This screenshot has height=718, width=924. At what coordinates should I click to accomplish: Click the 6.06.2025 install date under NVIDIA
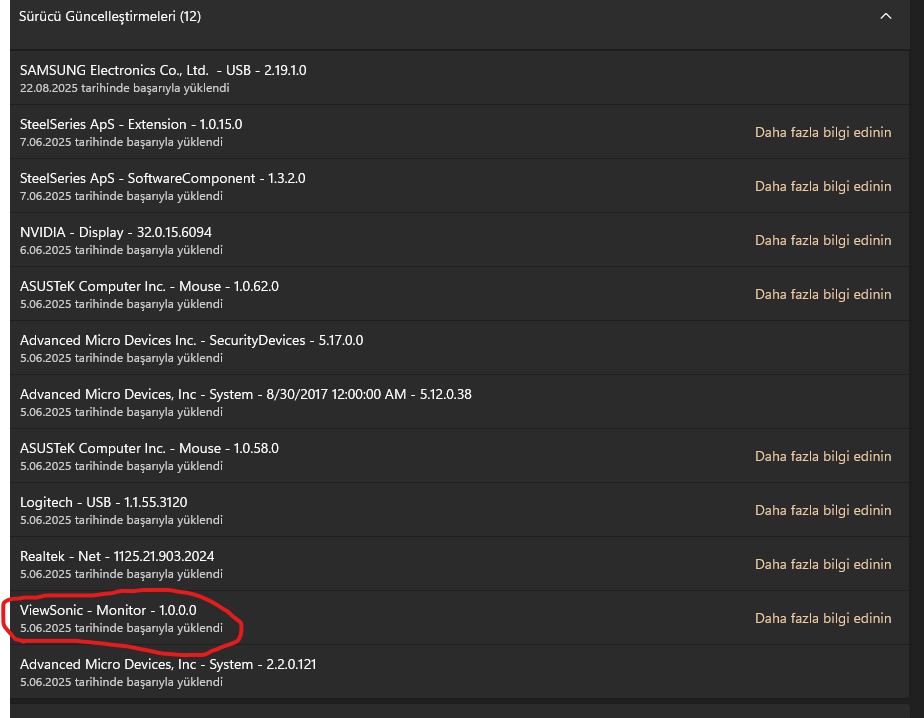coord(121,251)
